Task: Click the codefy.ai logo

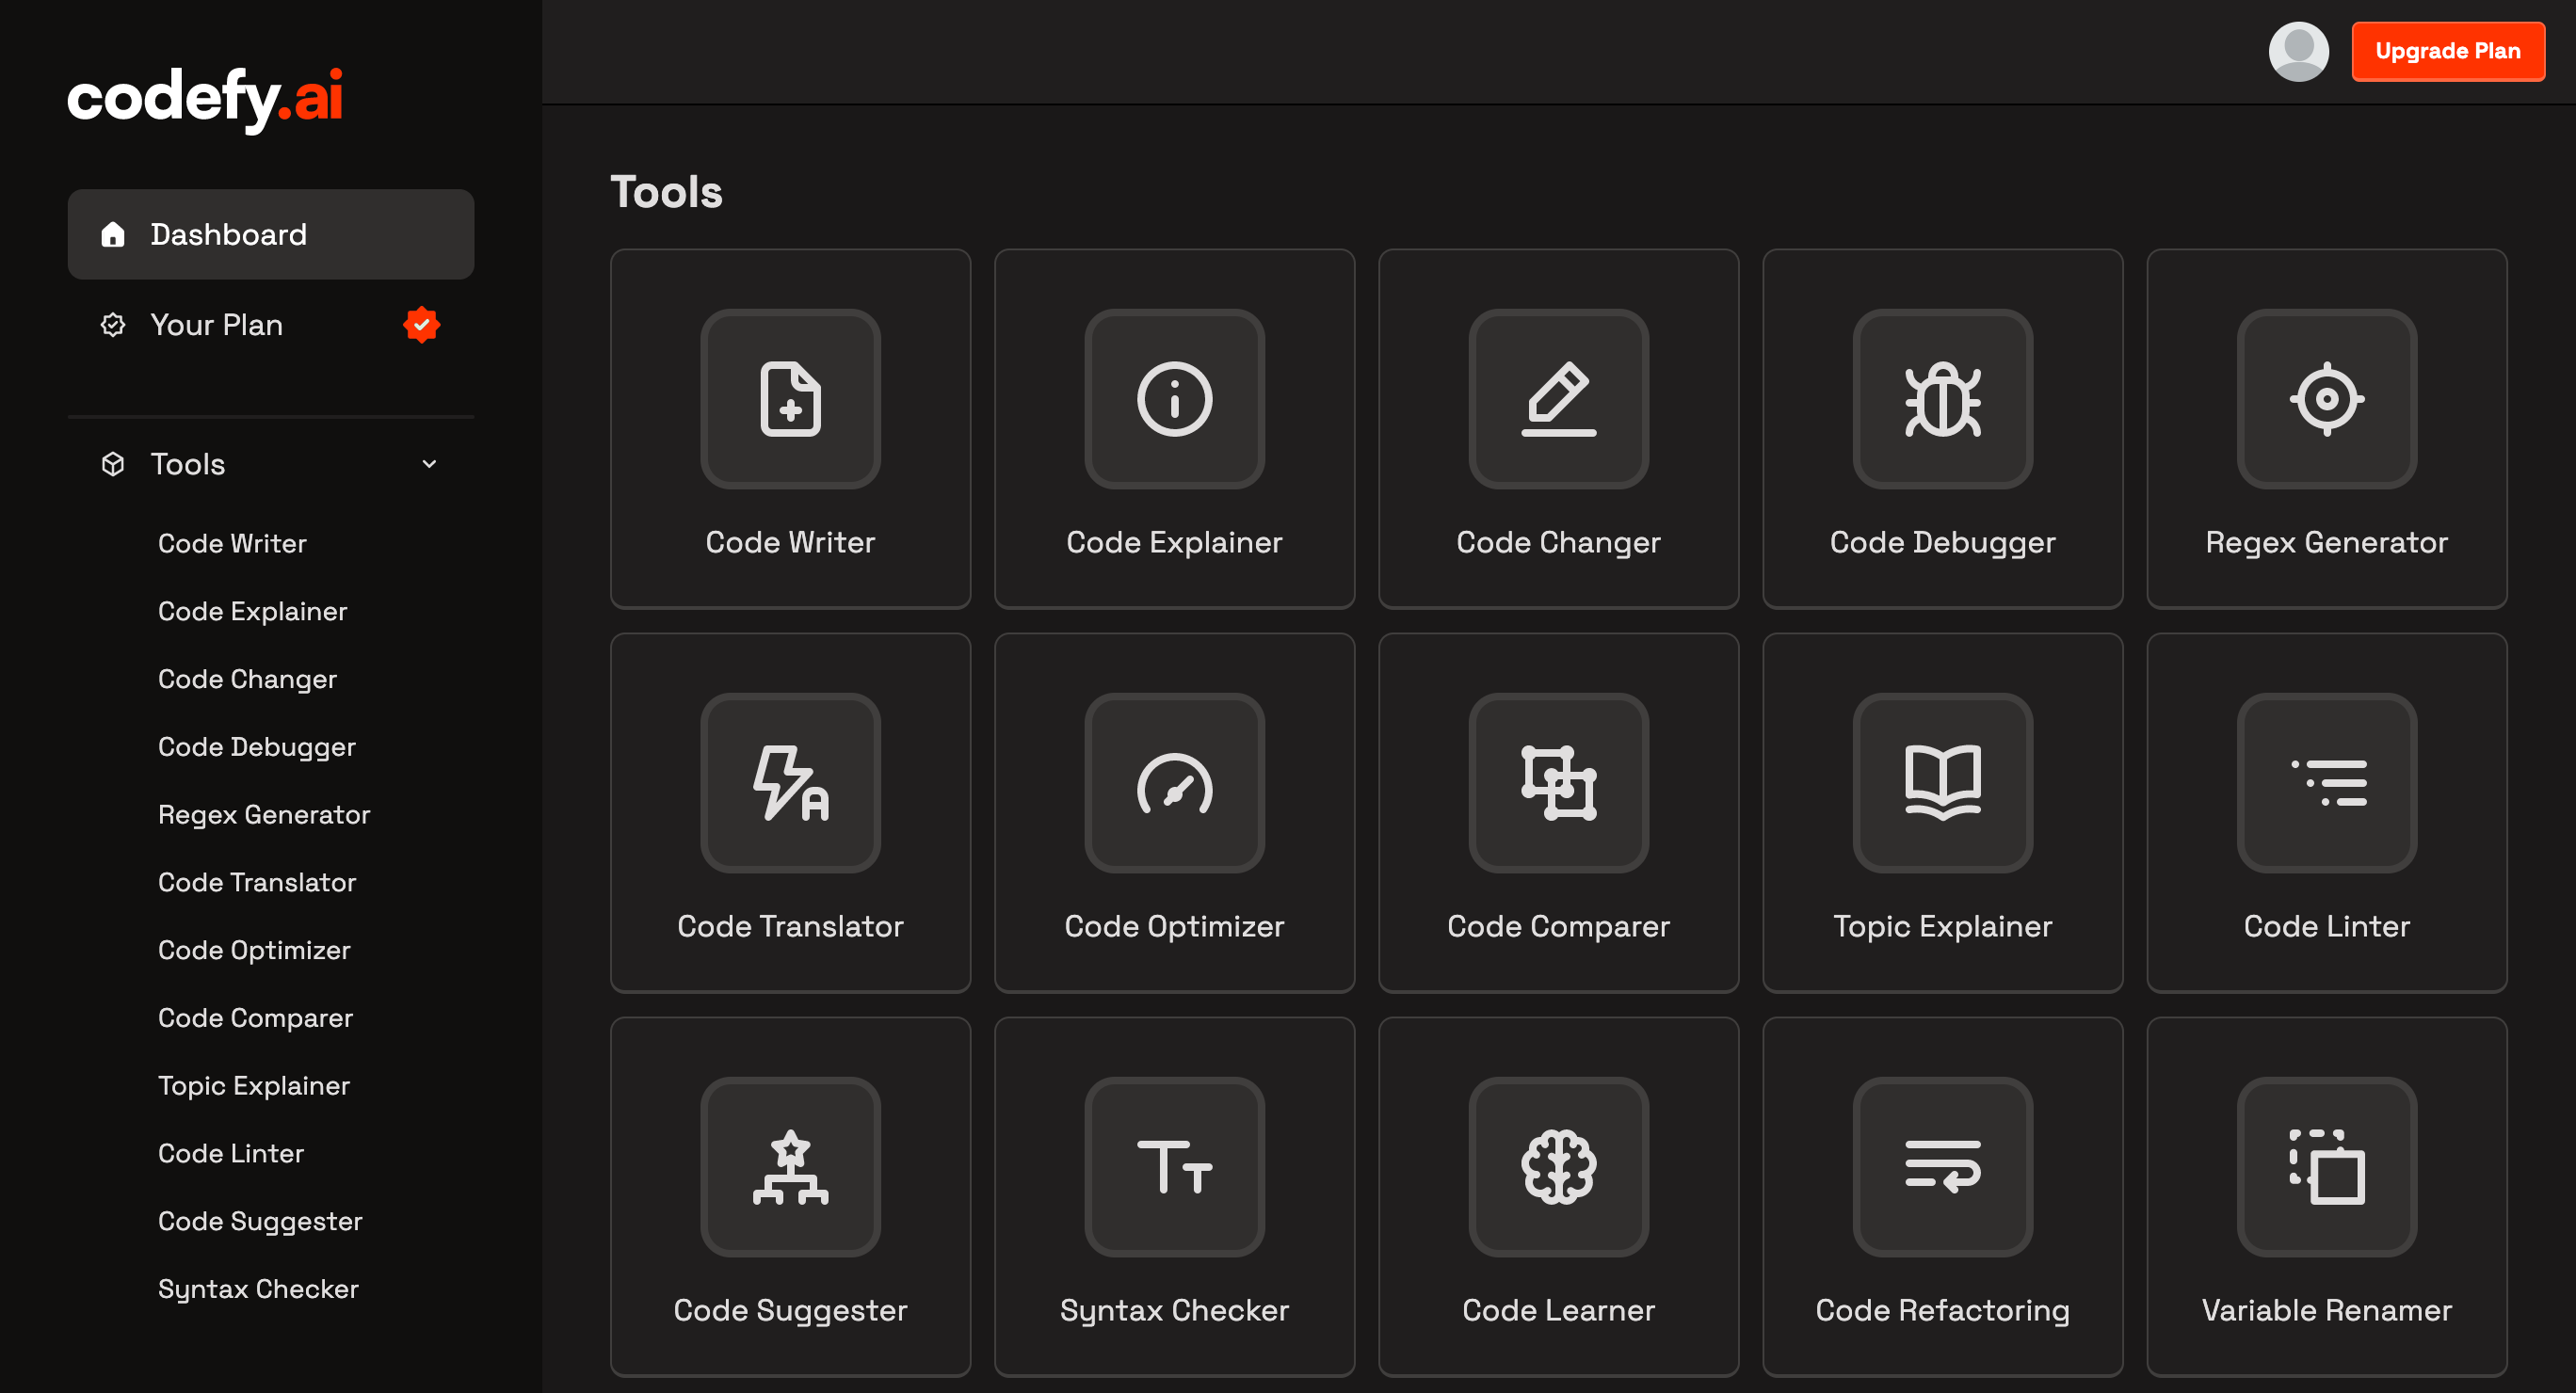Action: (205, 98)
